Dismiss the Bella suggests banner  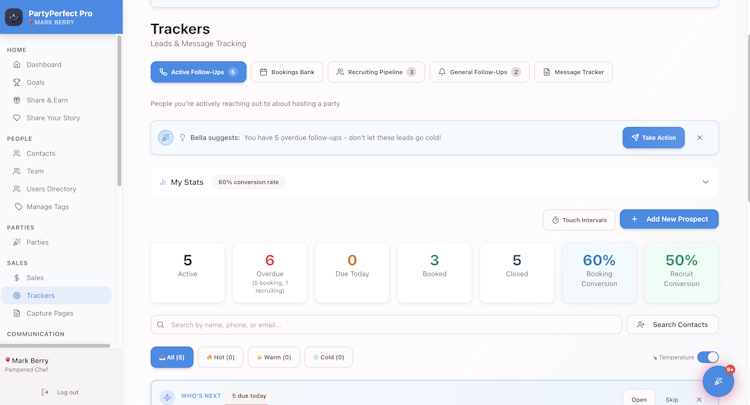pyautogui.click(x=699, y=138)
